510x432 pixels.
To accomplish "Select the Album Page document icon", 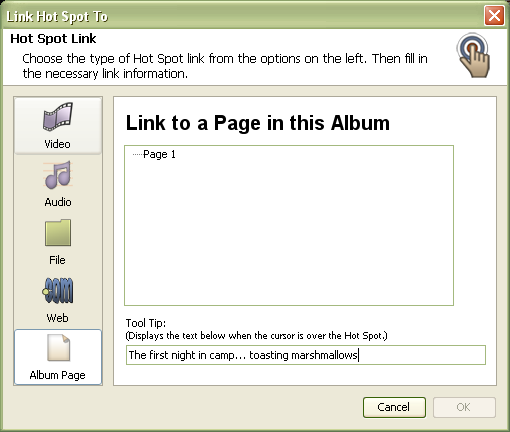I will tap(59, 348).
